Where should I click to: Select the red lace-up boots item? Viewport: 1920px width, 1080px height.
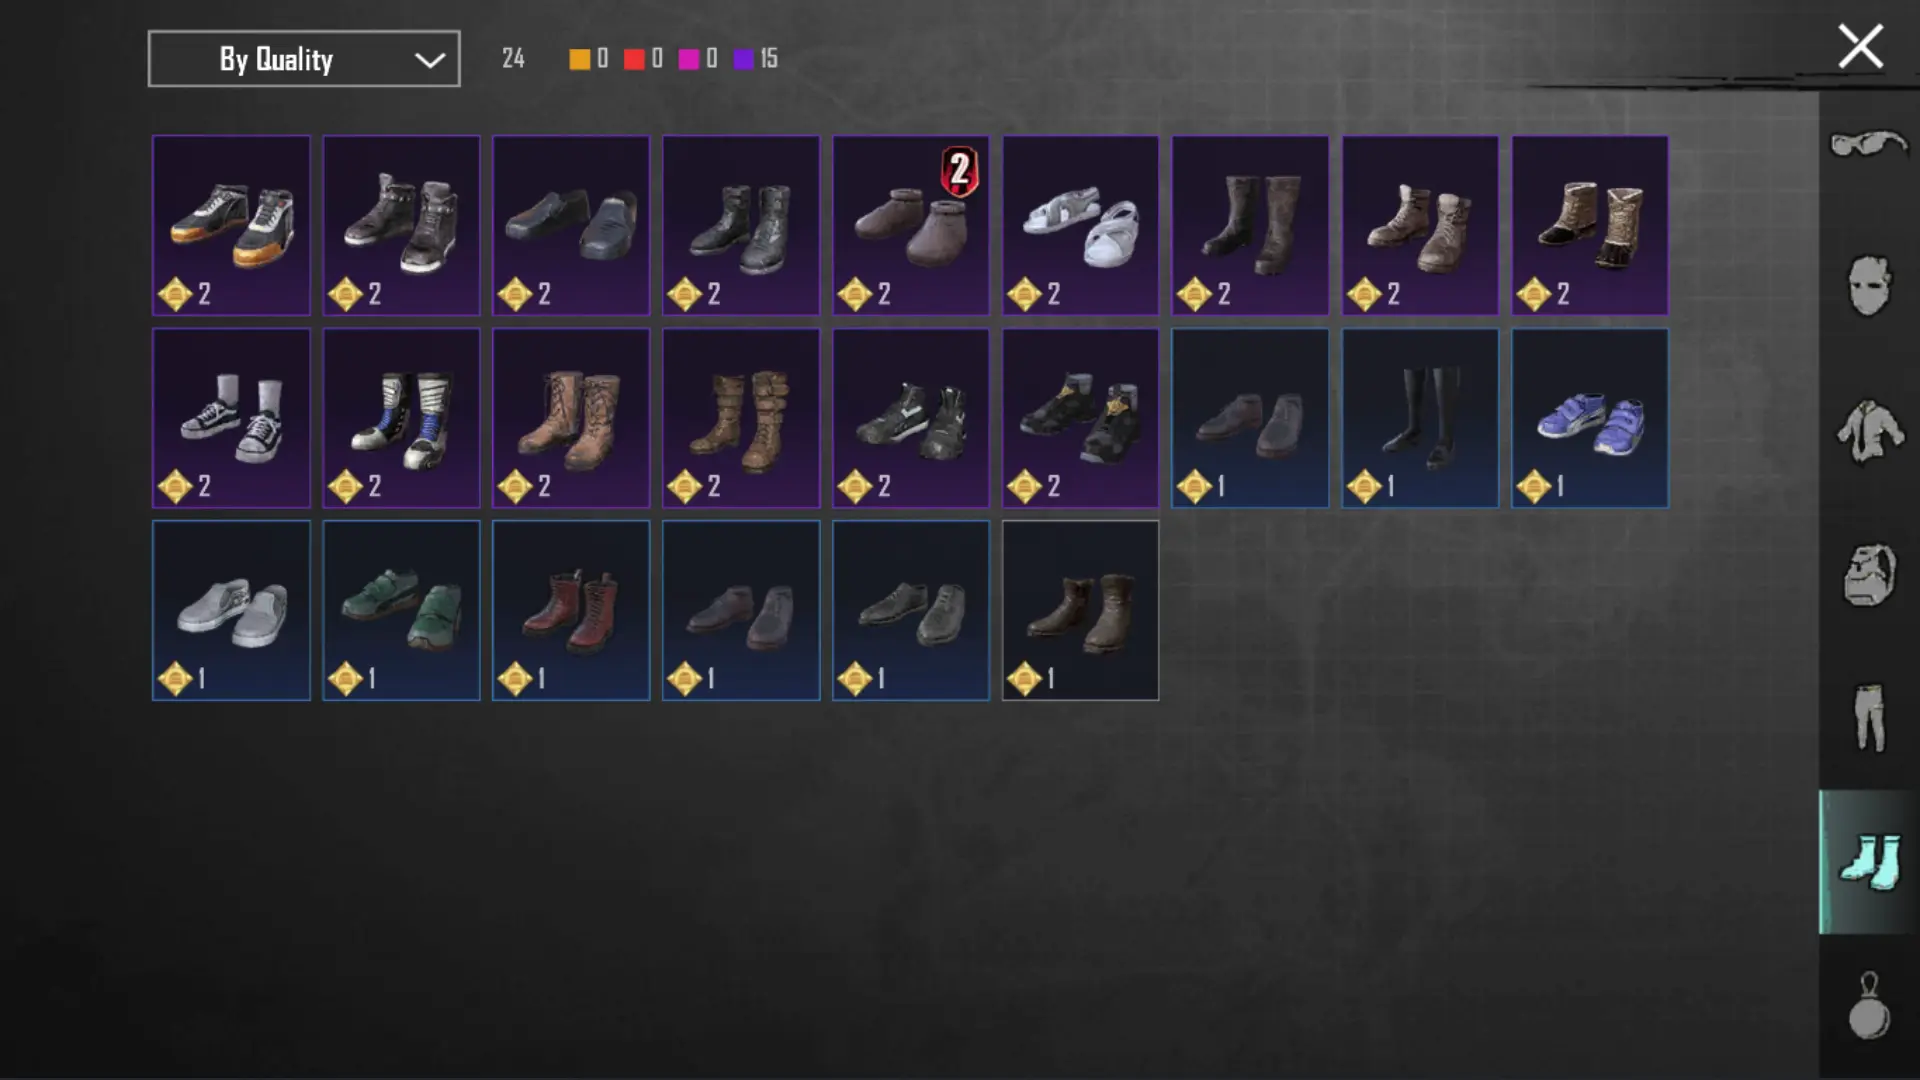point(571,610)
